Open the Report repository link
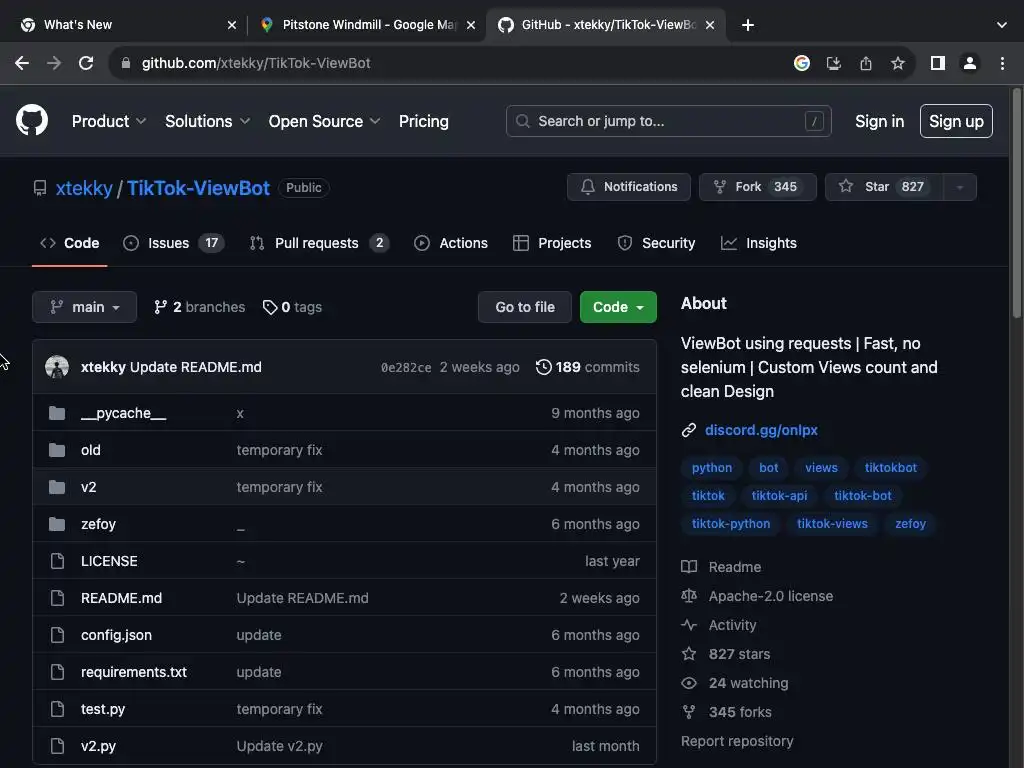1024x768 pixels. [x=737, y=741]
